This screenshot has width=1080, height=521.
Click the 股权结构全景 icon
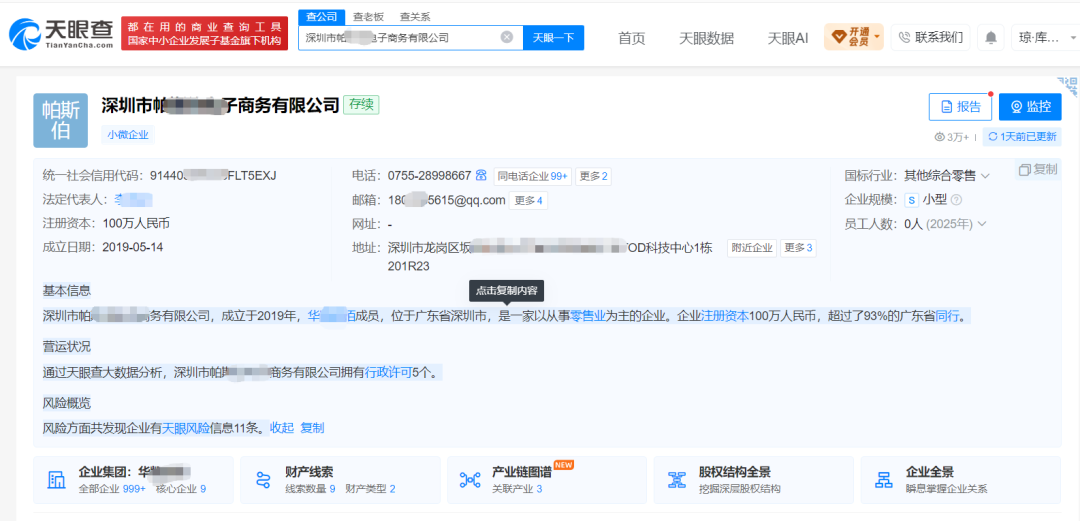coord(676,480)
